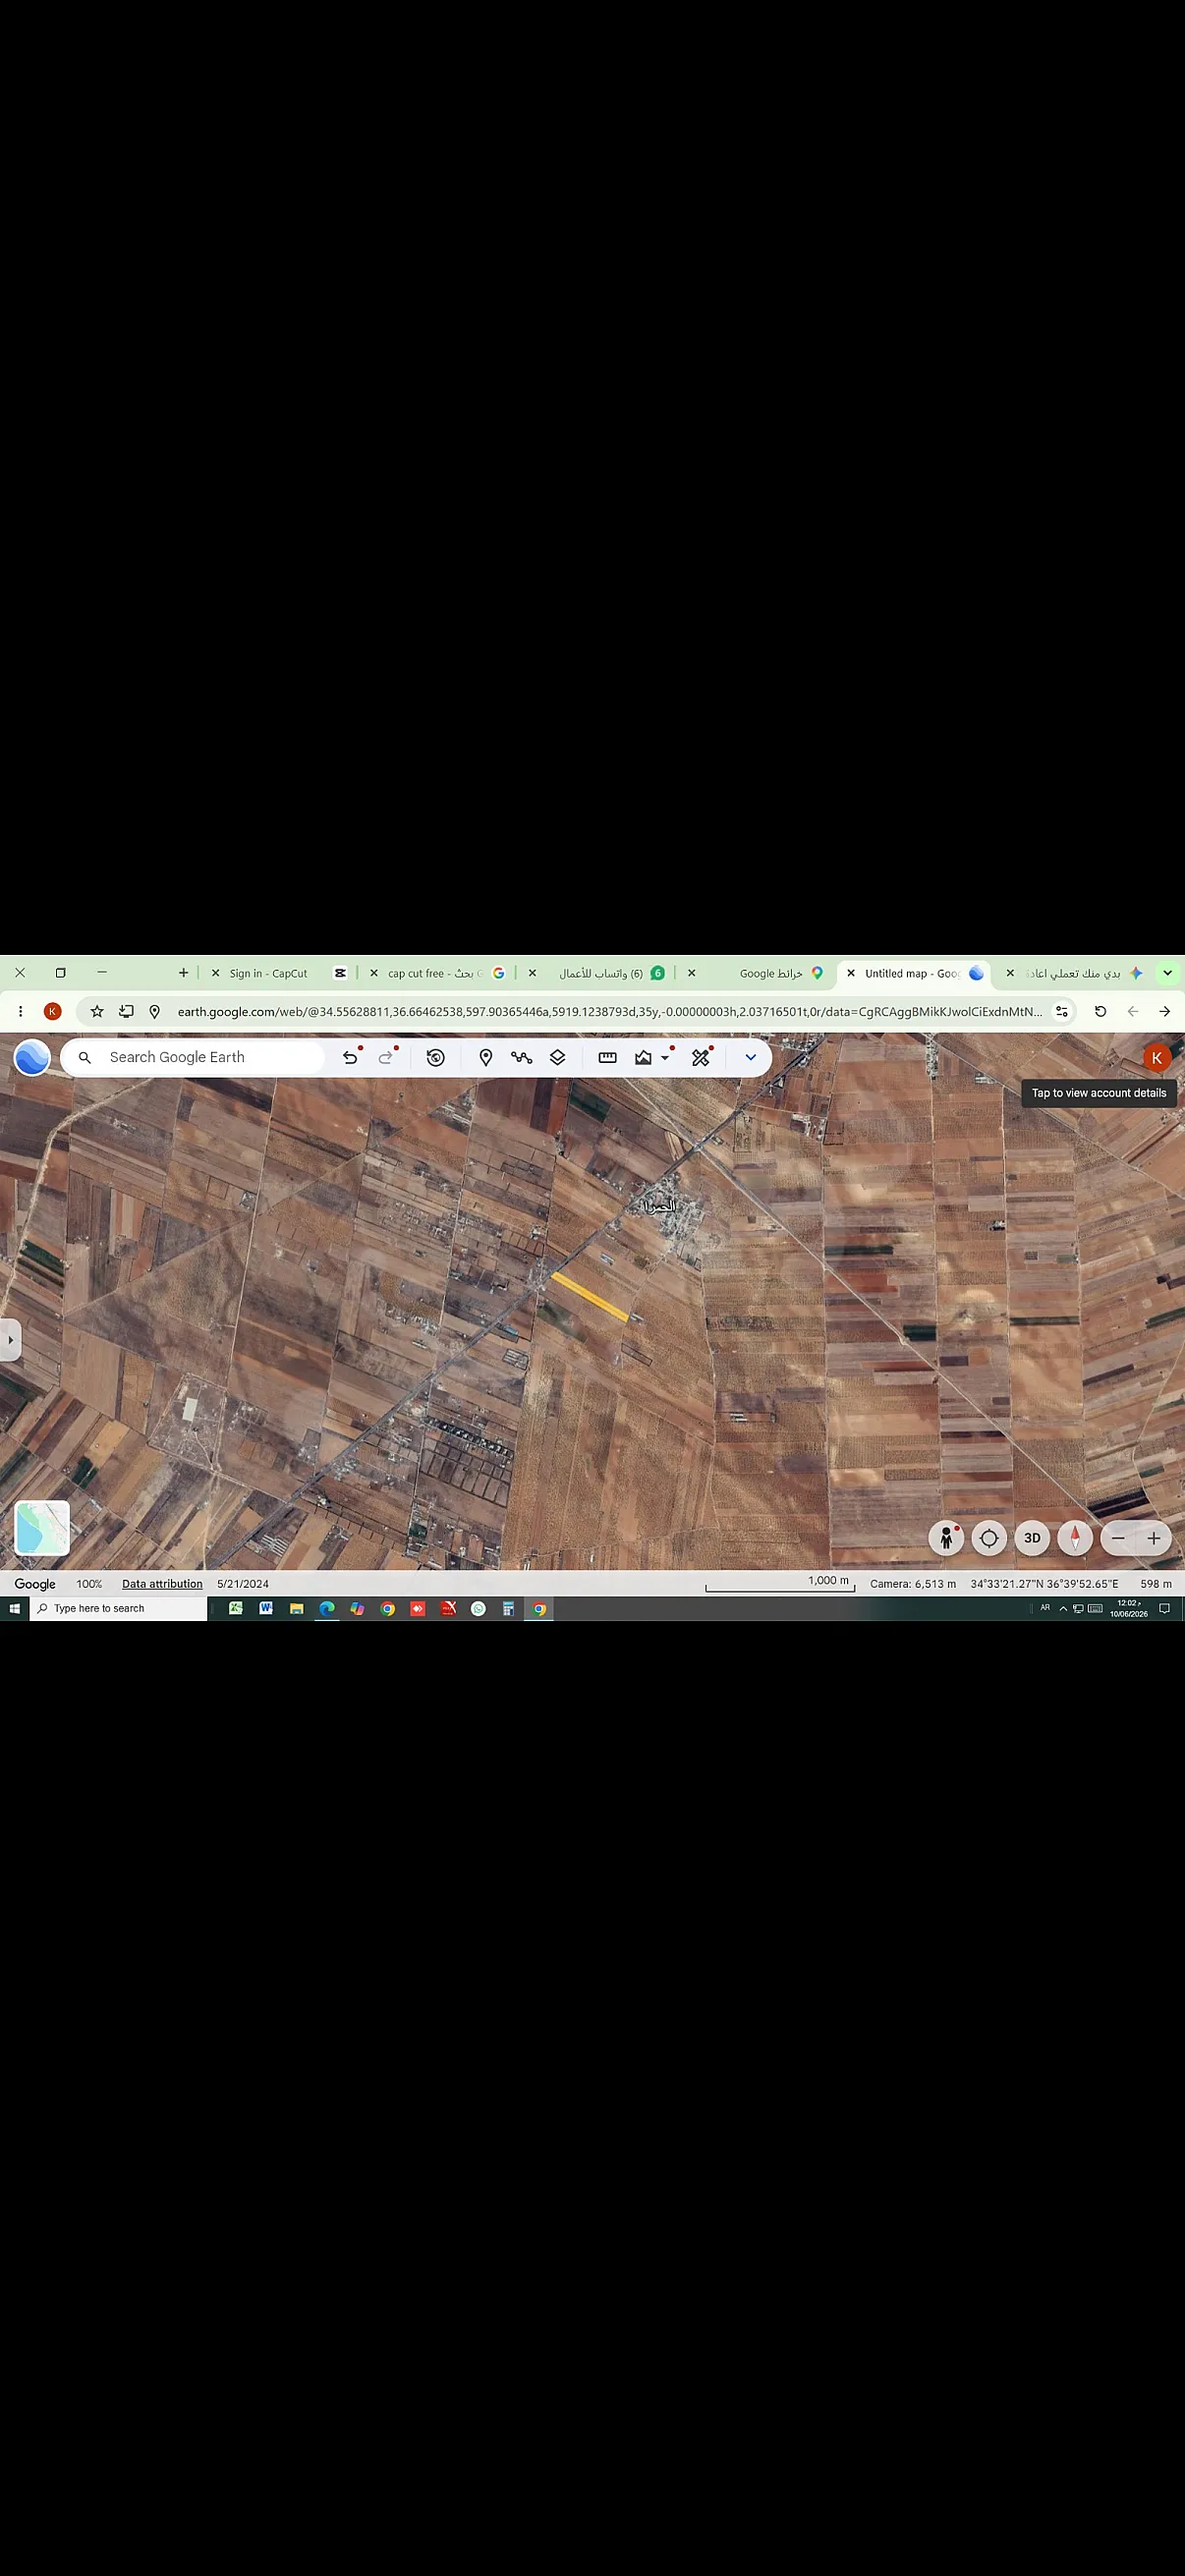Show hidden system tray icons arrow
Viewport: 1185px width, 2576px height.
click(x=1063, y=1609)
